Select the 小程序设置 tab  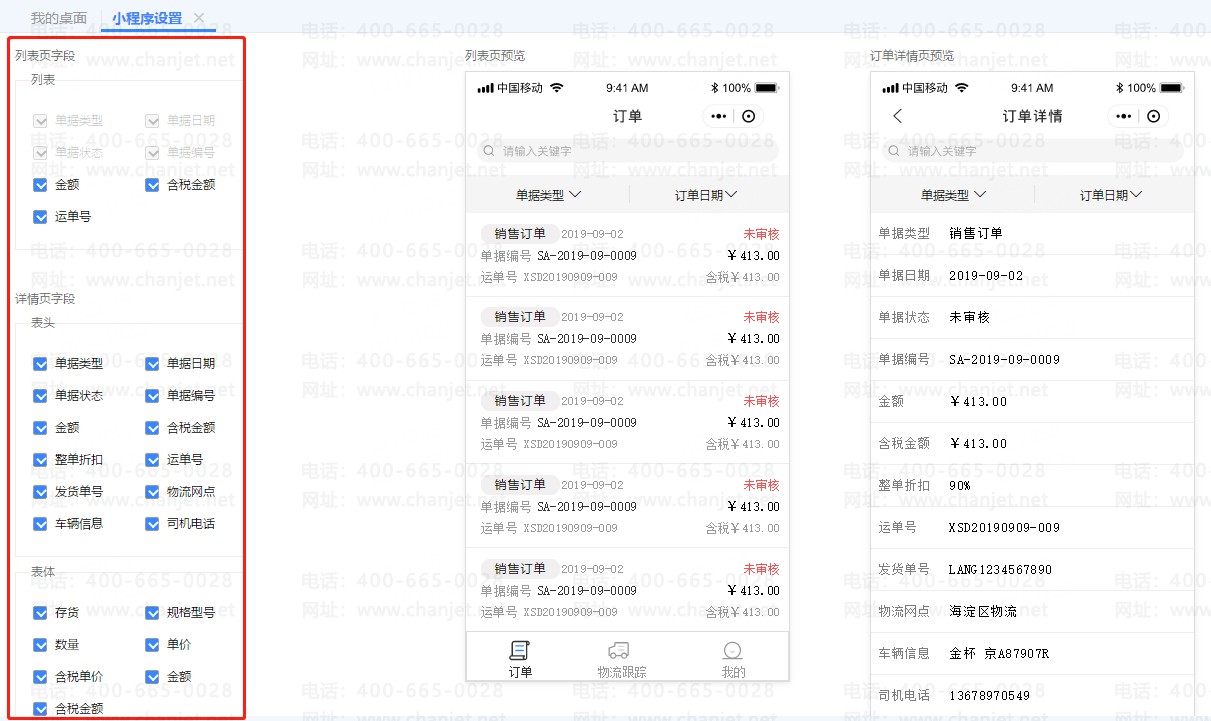[147, 18]
